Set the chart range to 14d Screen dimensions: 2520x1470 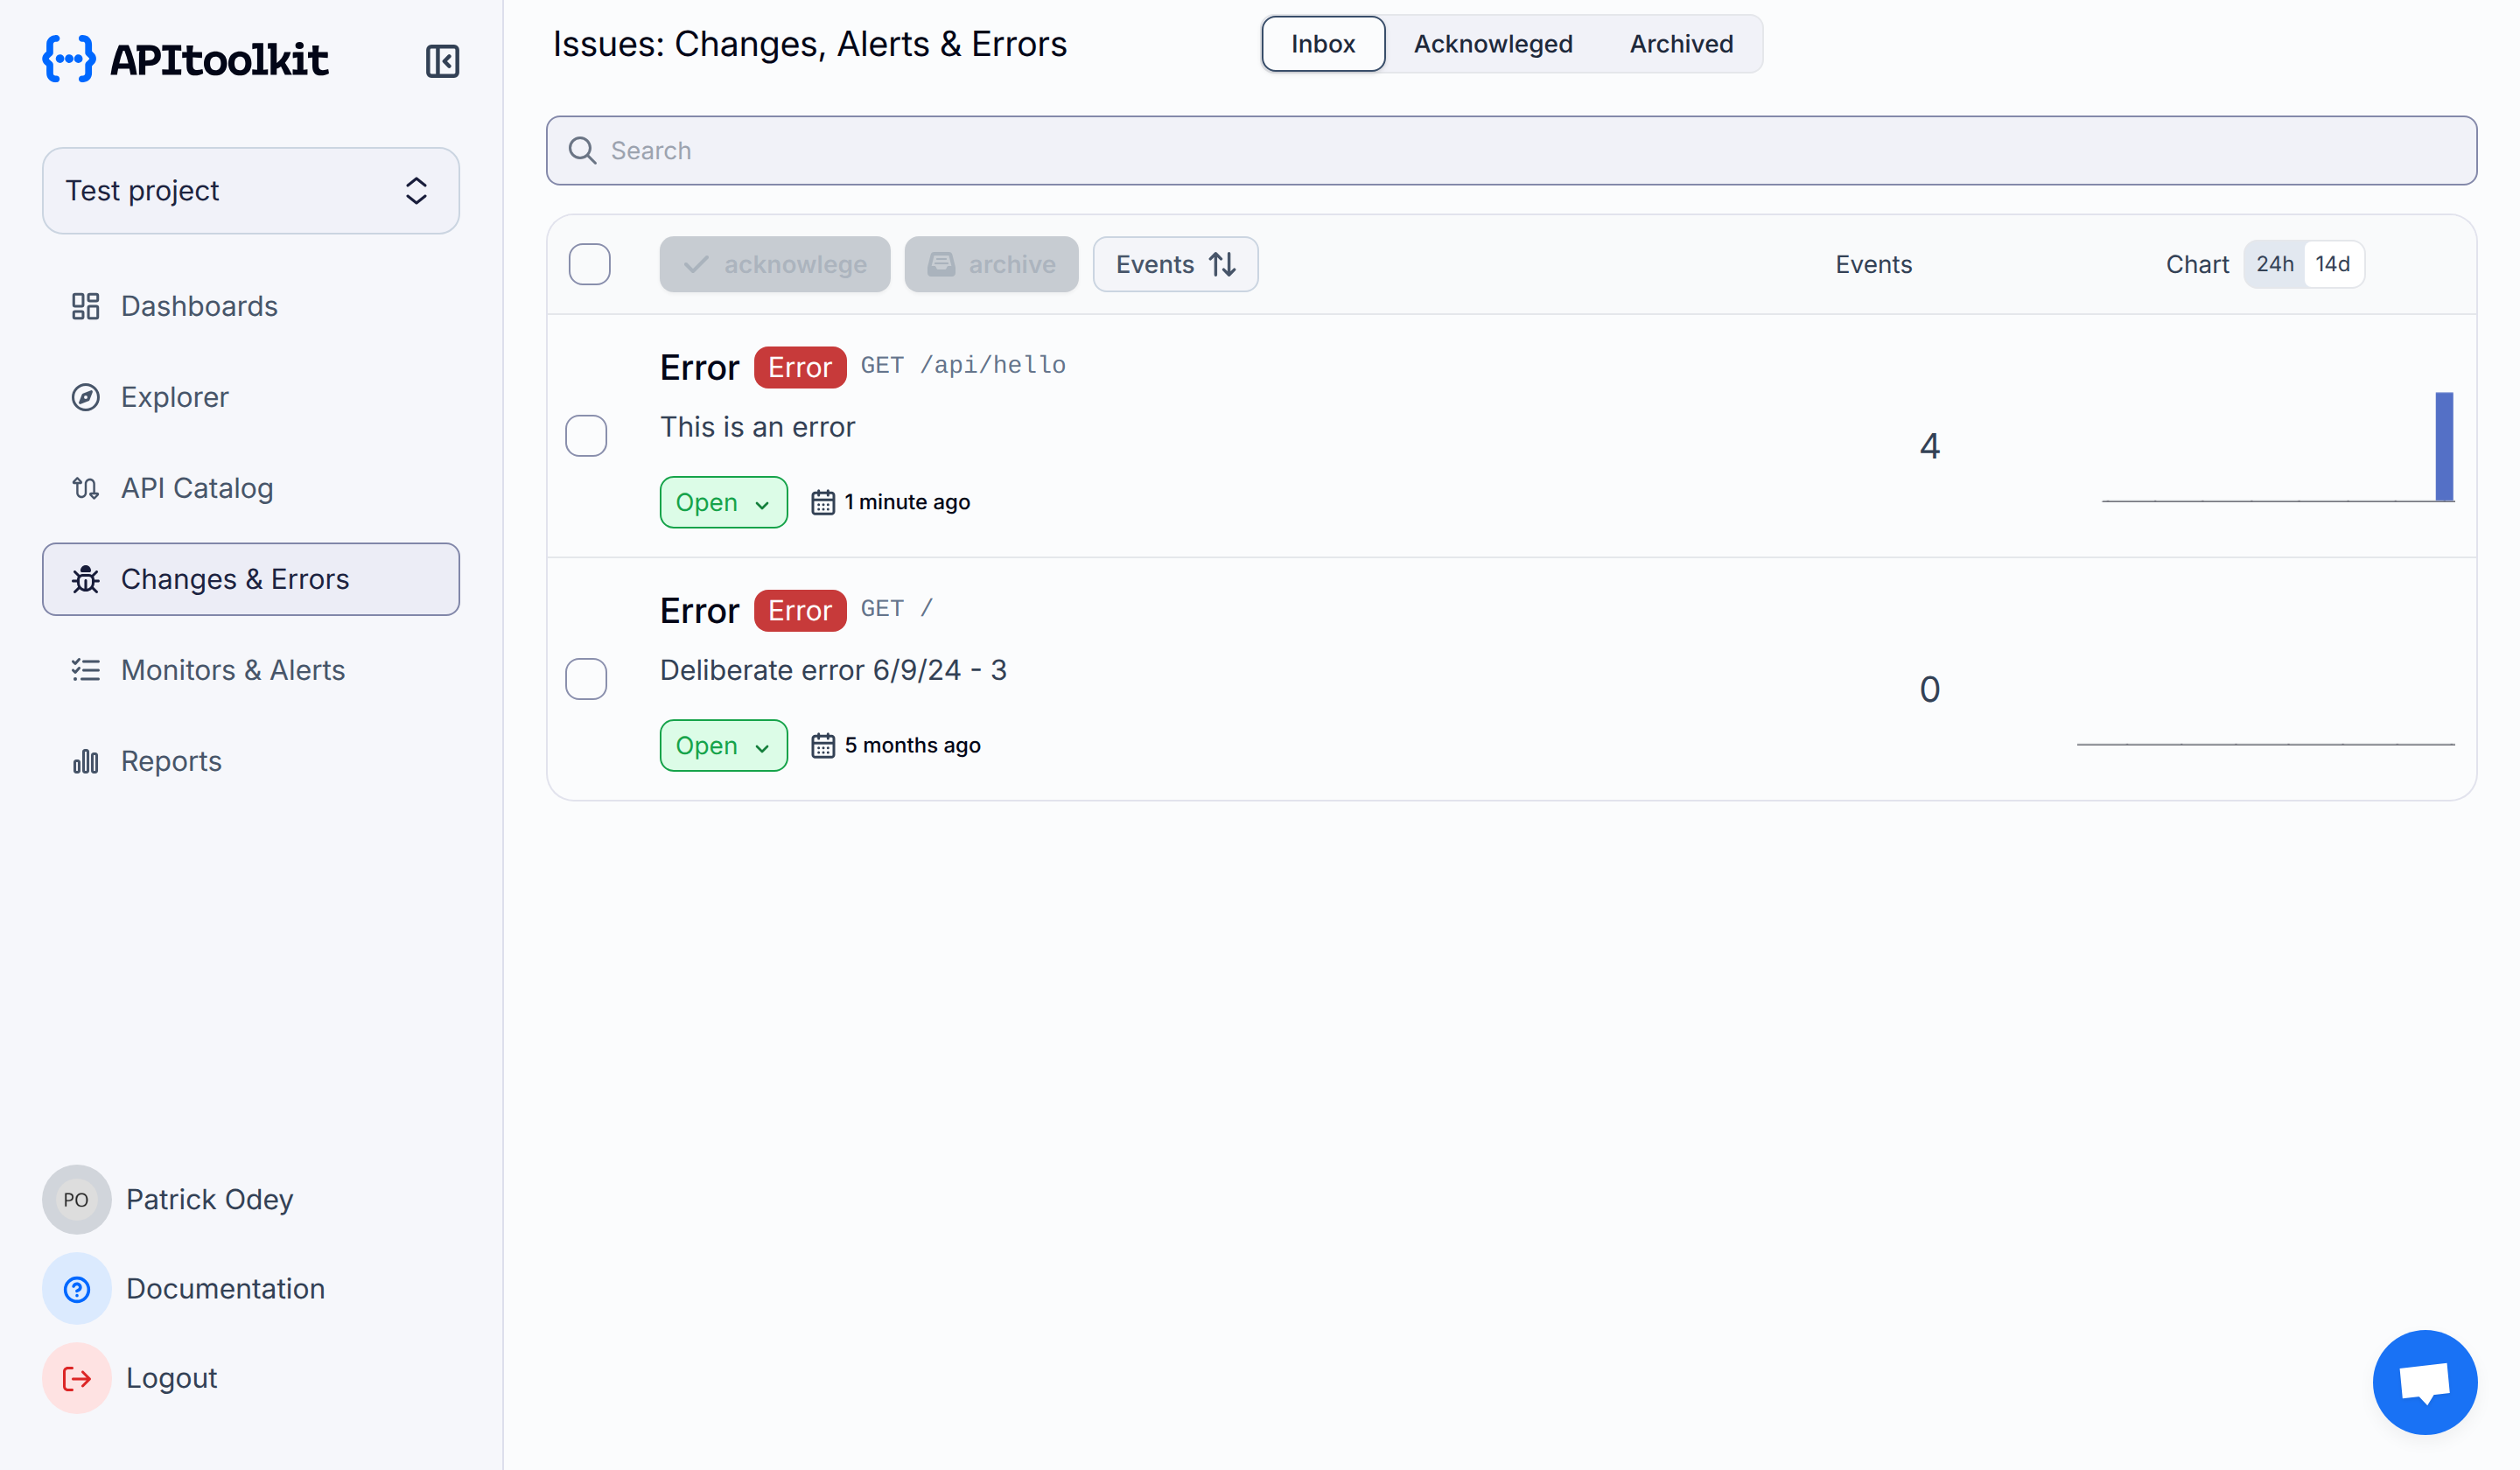coord(2332,264)
